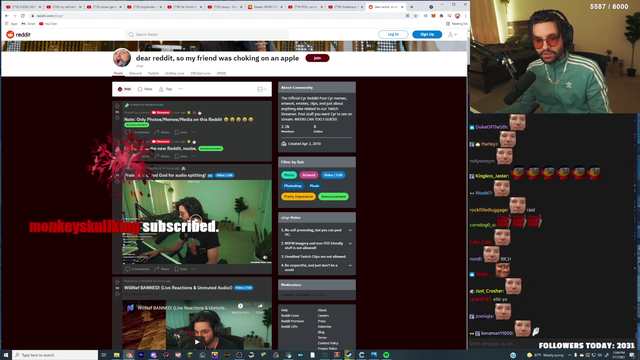Select the Twitch tab
Image resolution: width=640 pixels, height=360 pixels.
pos(153,73)
